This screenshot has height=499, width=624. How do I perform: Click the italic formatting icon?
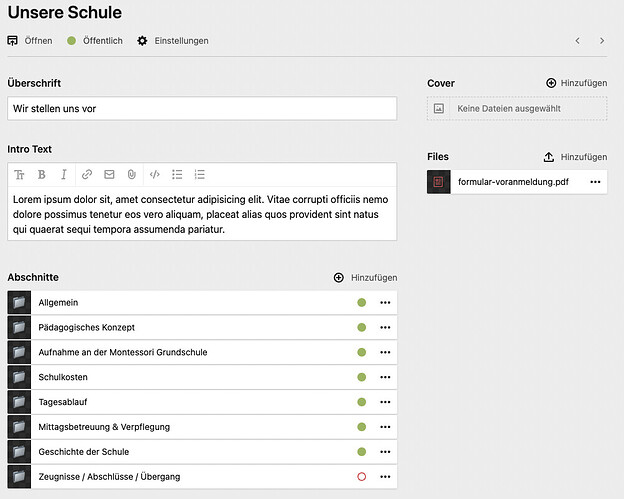pos(64,174)
